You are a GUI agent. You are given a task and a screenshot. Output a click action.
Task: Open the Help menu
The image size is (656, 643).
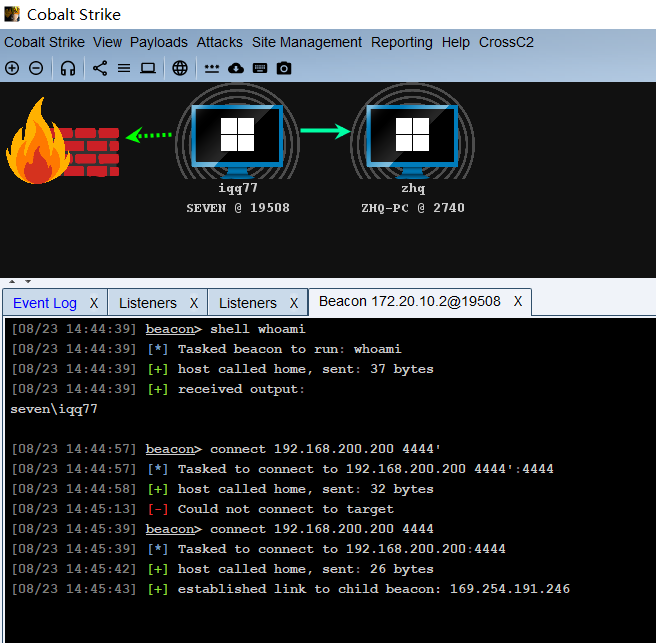coord(456,42)
